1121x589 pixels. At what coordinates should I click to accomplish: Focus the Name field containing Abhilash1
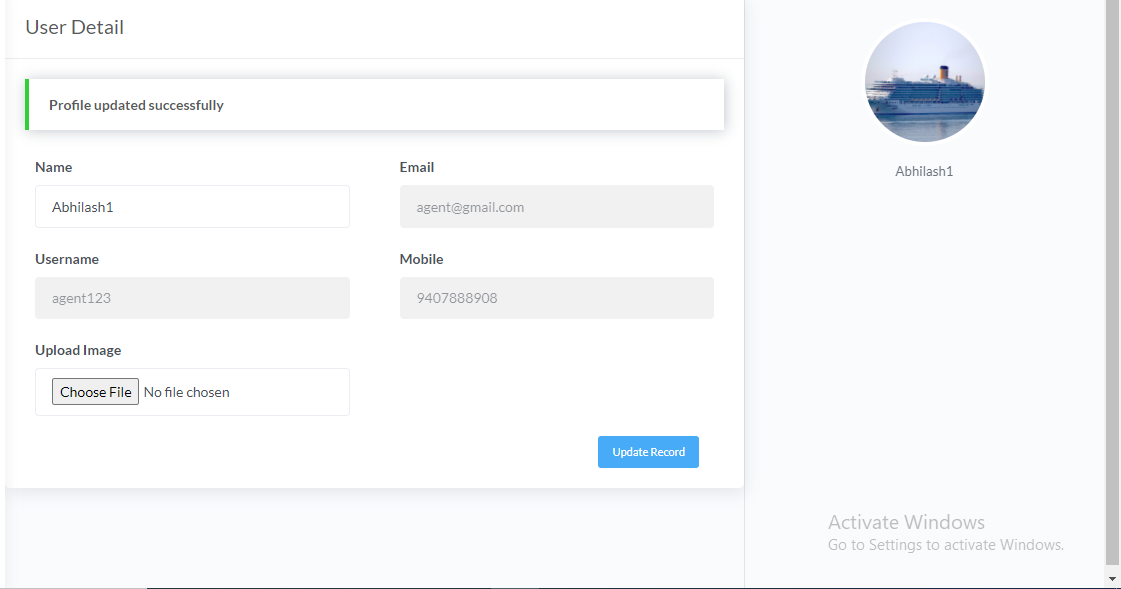coord(192,207)
